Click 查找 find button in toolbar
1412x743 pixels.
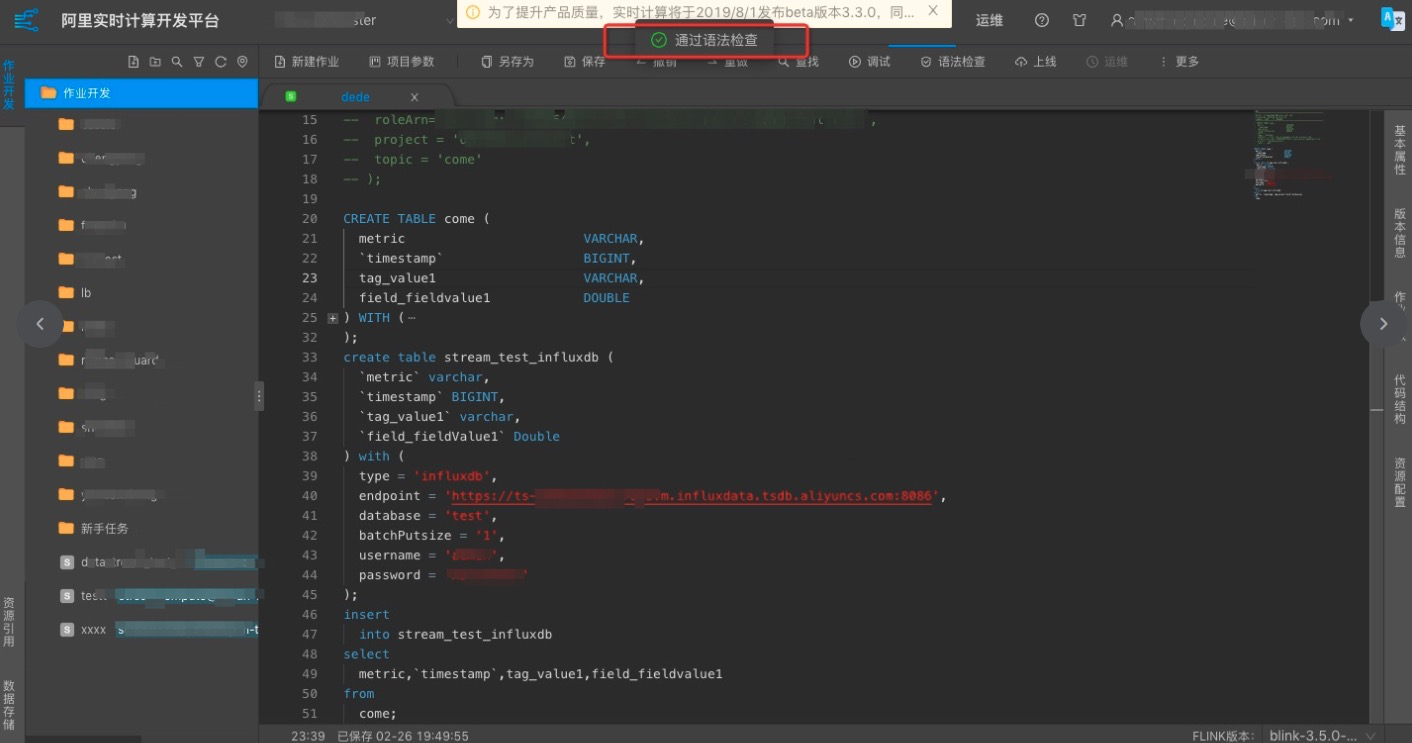click(798, 62)
